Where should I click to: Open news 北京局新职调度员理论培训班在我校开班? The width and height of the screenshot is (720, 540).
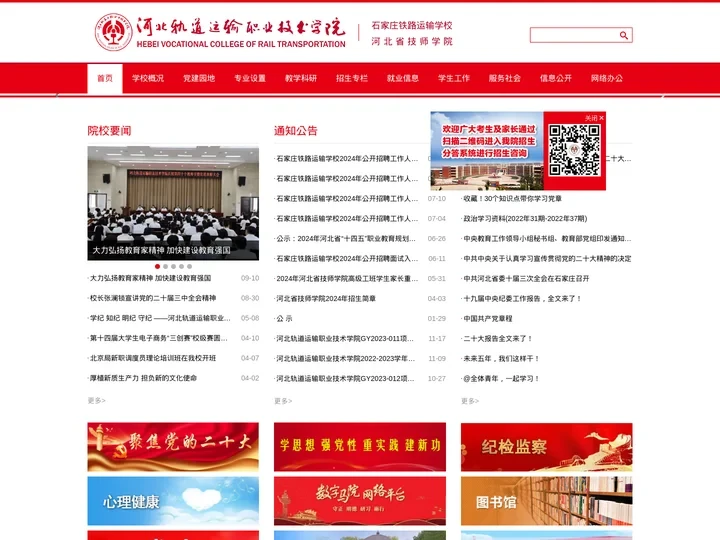pyautogui.click(x=152, y=358)
